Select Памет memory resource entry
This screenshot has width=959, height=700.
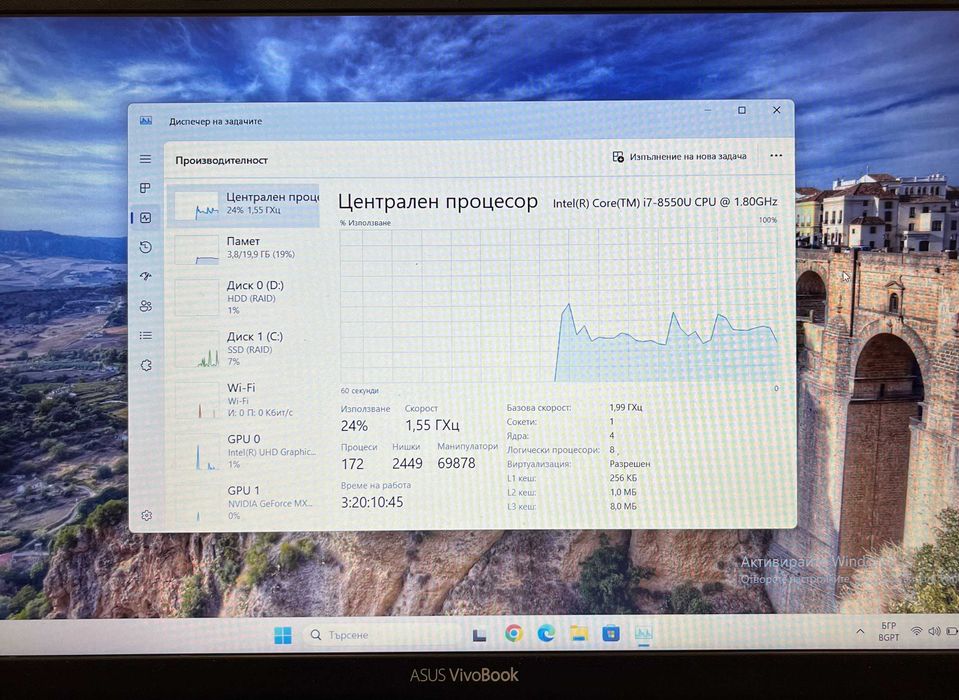click(243, 248)
